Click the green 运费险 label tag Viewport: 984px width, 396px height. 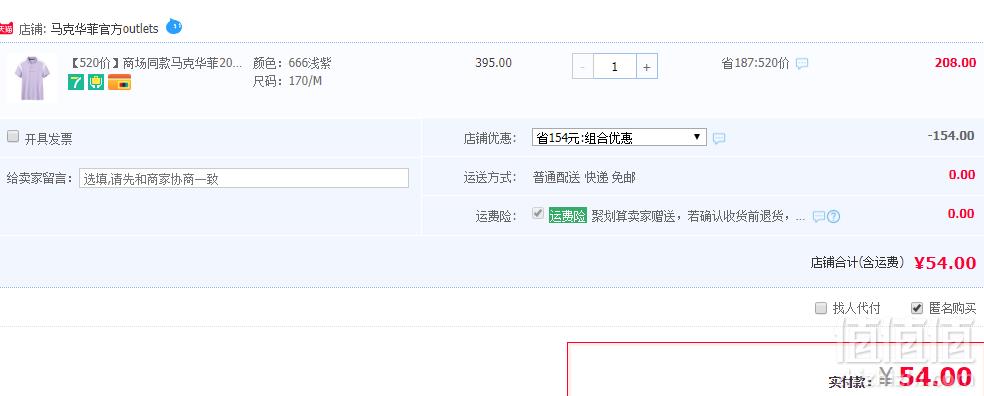[x=567, y=216]
